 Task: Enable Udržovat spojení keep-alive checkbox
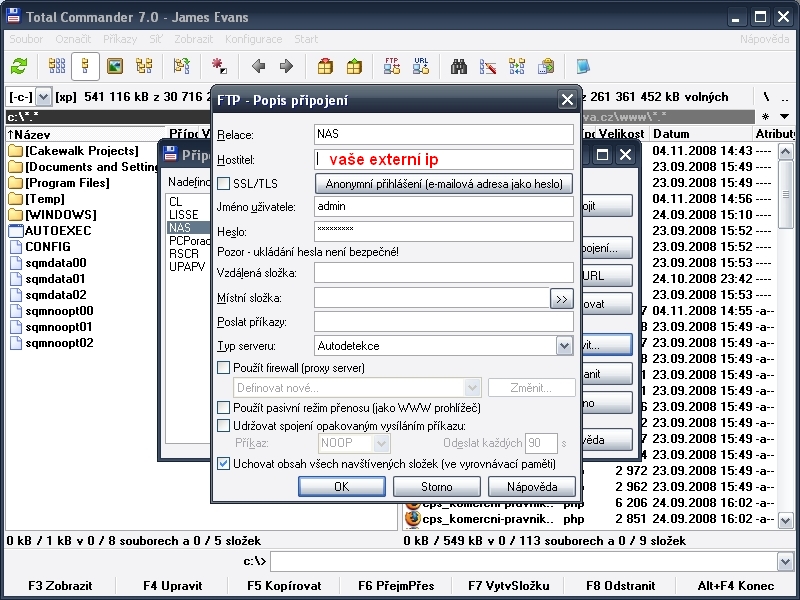pyautogui.click(x=223, y=426)
